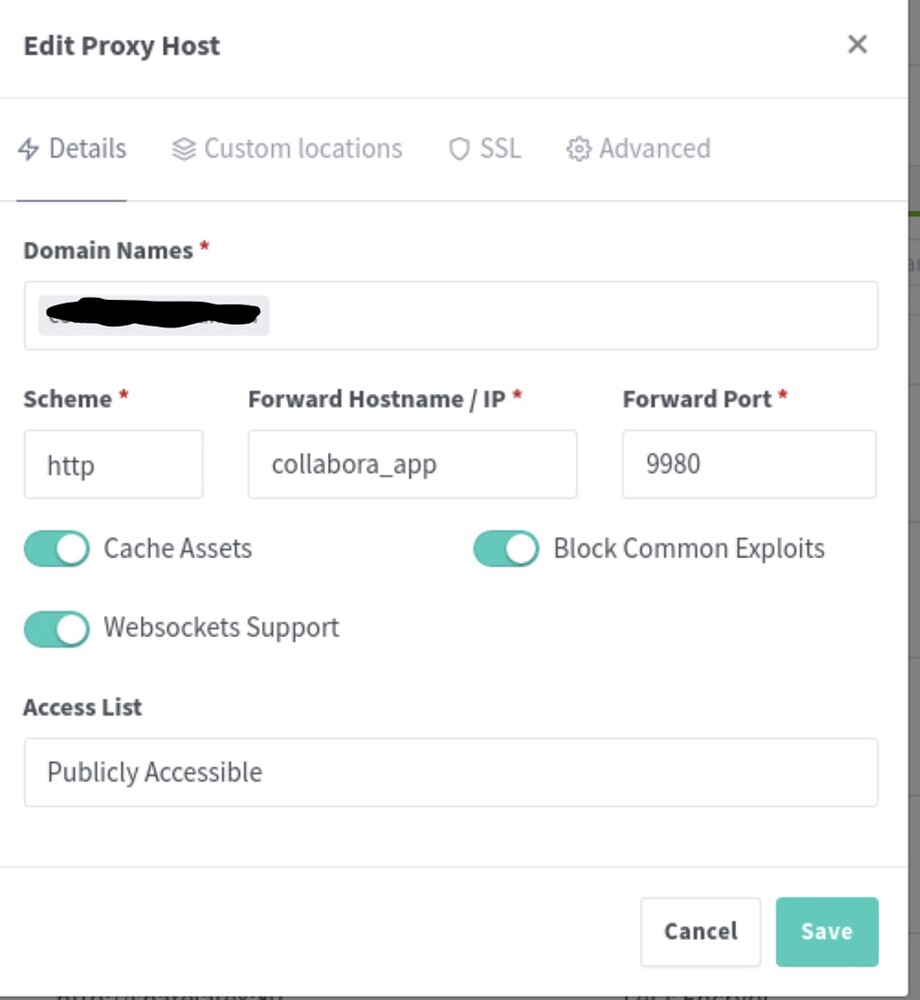The height and width of the screenshot is (1000, 920).
Task: Select the Details tab
Action: click(71, 149)
